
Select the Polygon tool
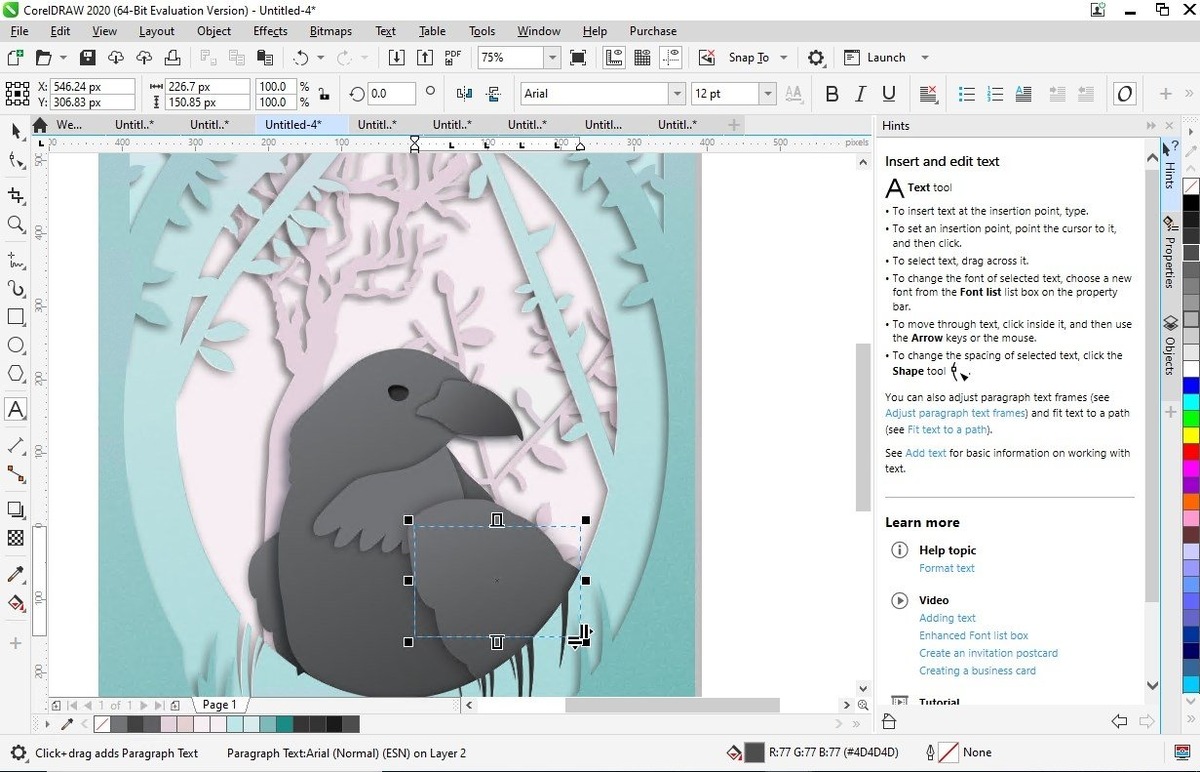(16, 373)
